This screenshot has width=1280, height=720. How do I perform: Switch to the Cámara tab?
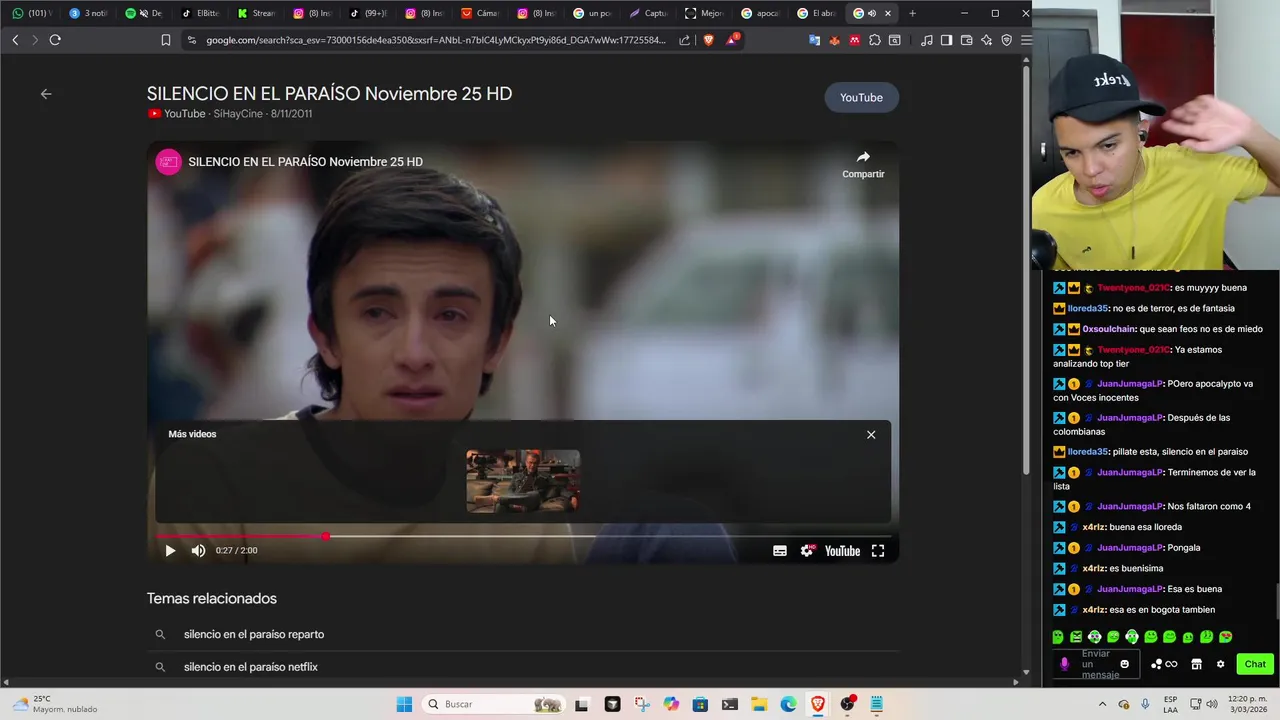480,13
